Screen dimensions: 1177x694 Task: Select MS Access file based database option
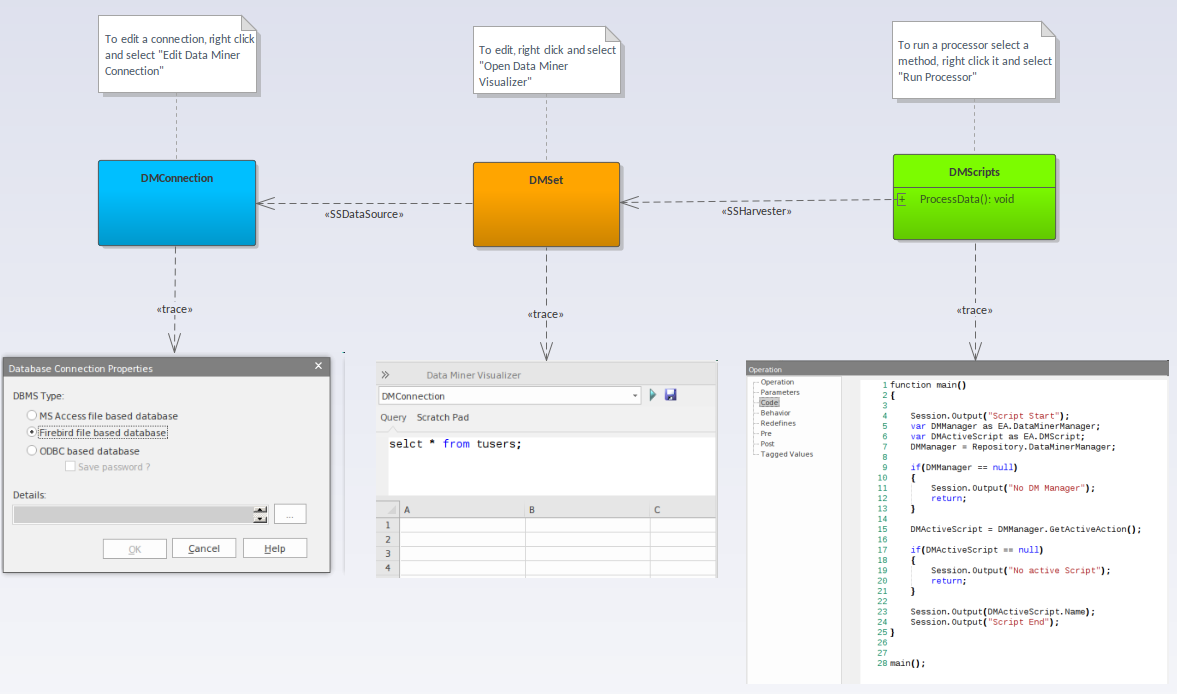coord(32,416)
